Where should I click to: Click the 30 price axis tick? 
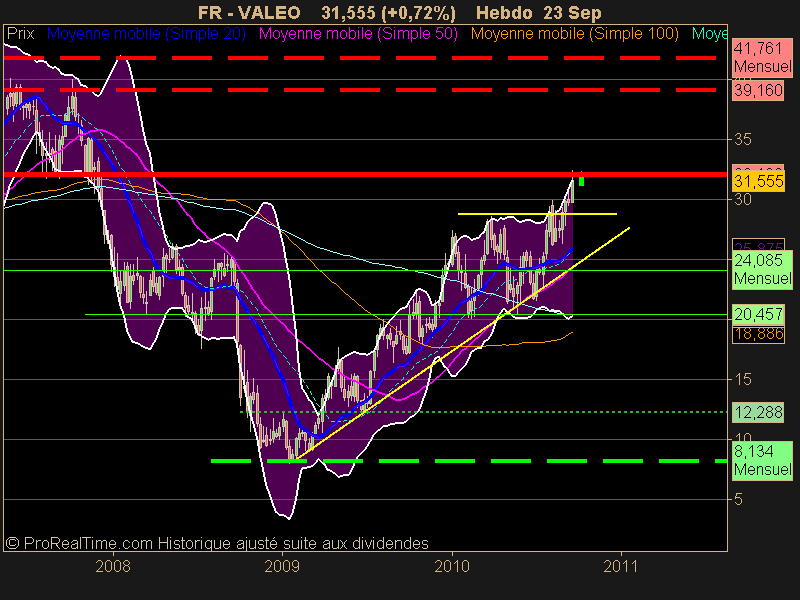tap(742, 199)
